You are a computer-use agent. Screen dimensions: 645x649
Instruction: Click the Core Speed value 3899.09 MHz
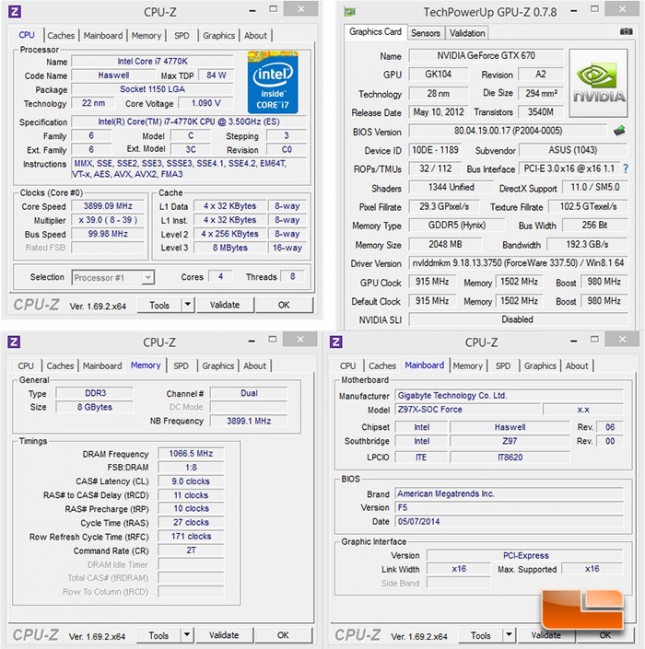[x=108, y=206]
